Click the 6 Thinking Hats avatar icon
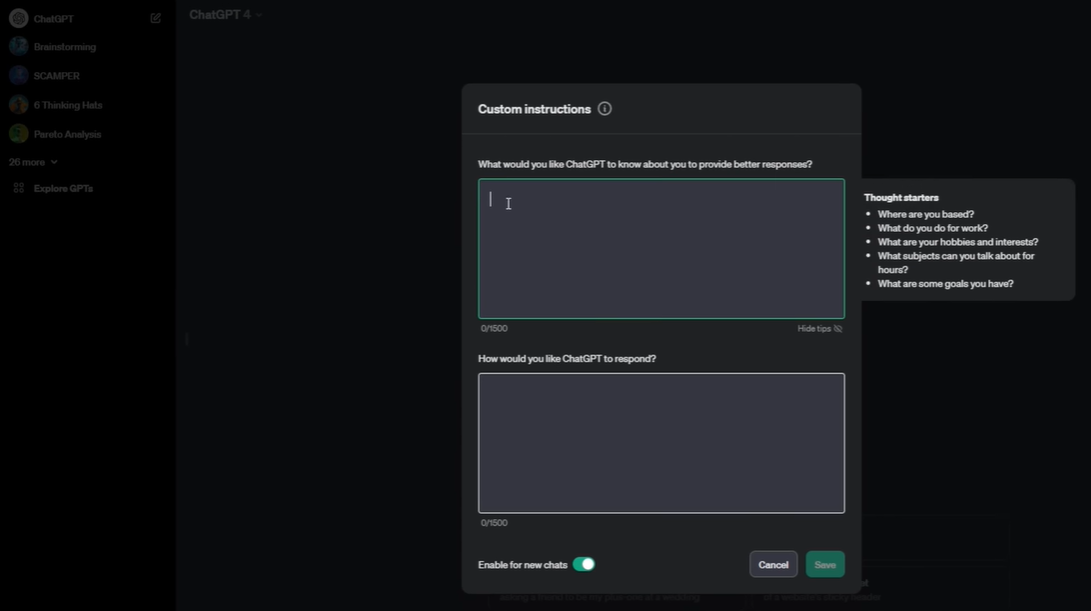This screenshot has width=1091, height=611. click(x=19, y=104)
